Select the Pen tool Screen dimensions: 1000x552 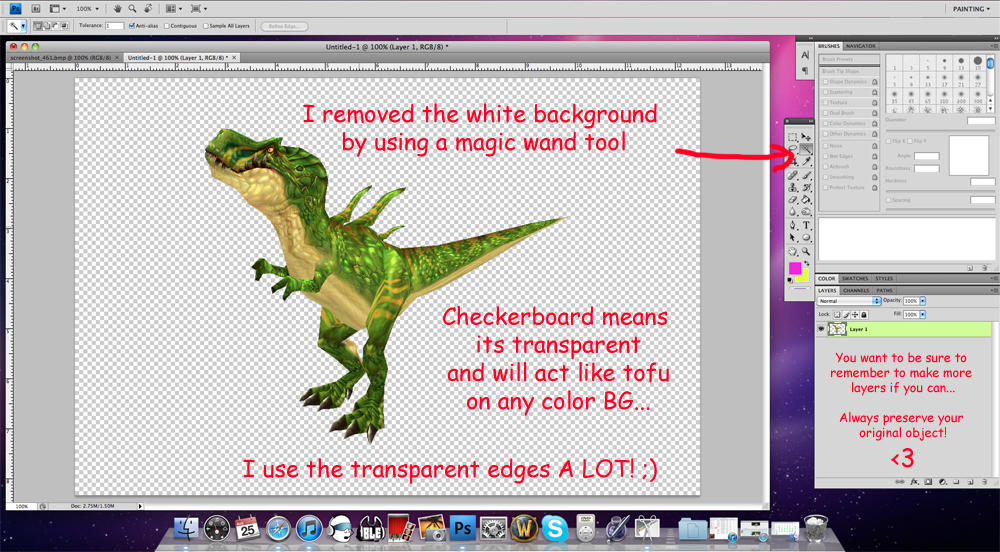tap(792, 225)
